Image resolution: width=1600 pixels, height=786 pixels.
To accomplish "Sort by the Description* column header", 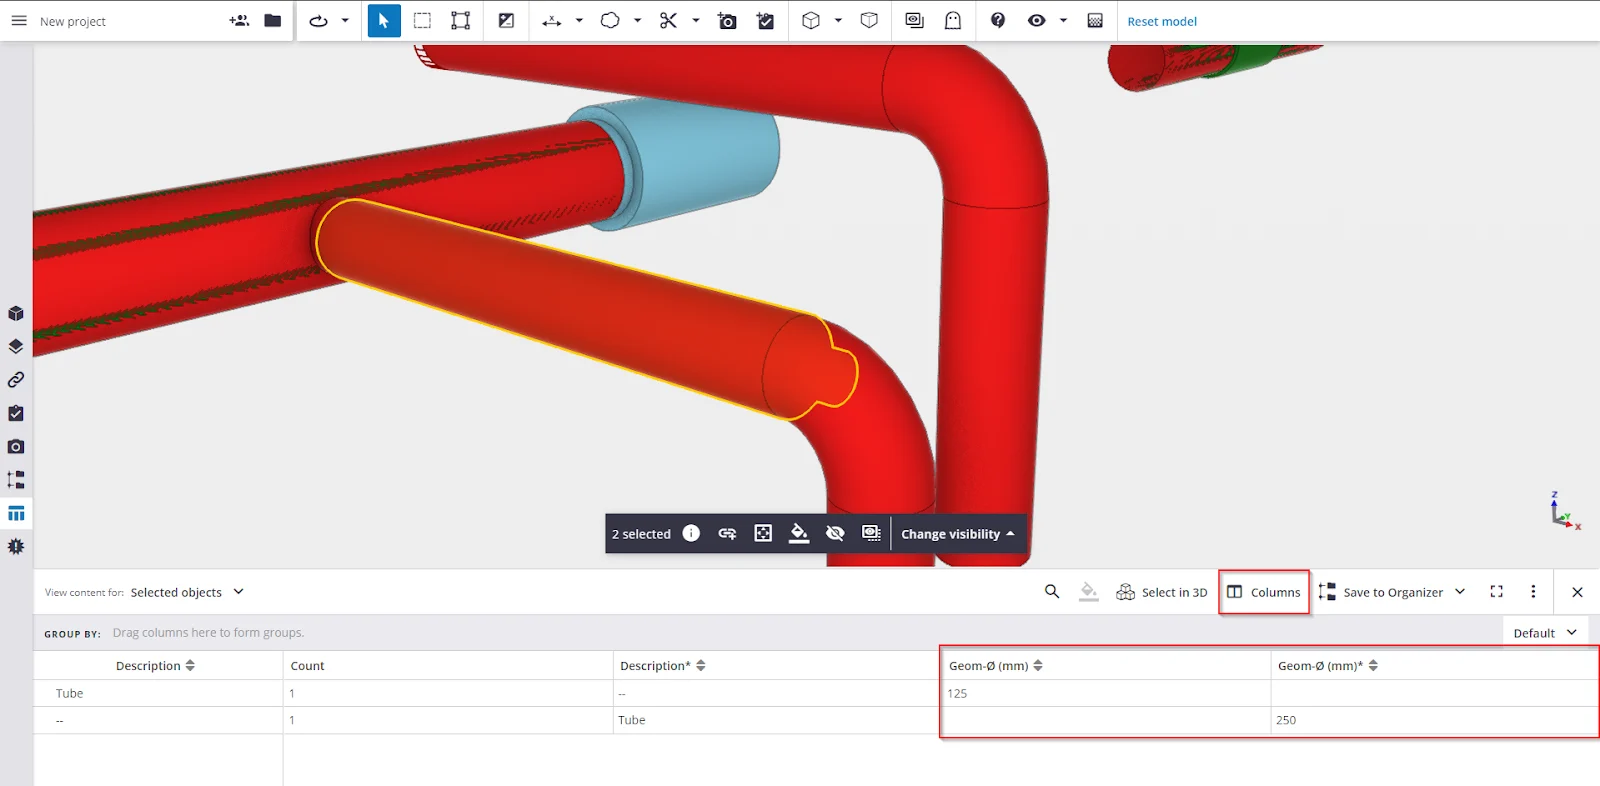I will [x=663, y=666].
